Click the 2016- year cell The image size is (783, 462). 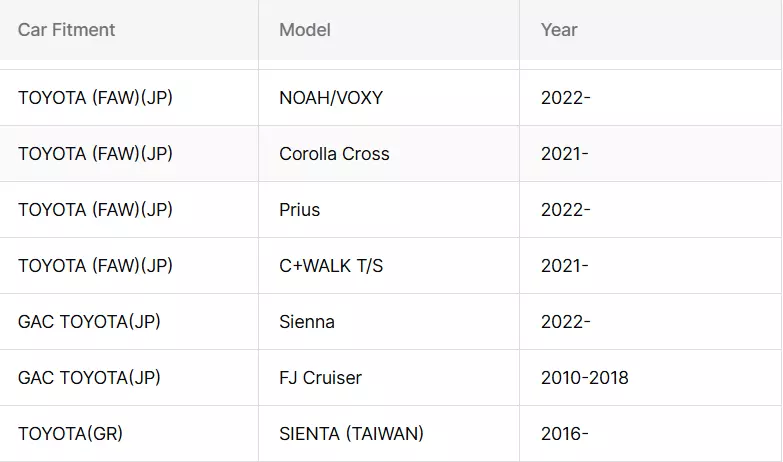(651, 434)
